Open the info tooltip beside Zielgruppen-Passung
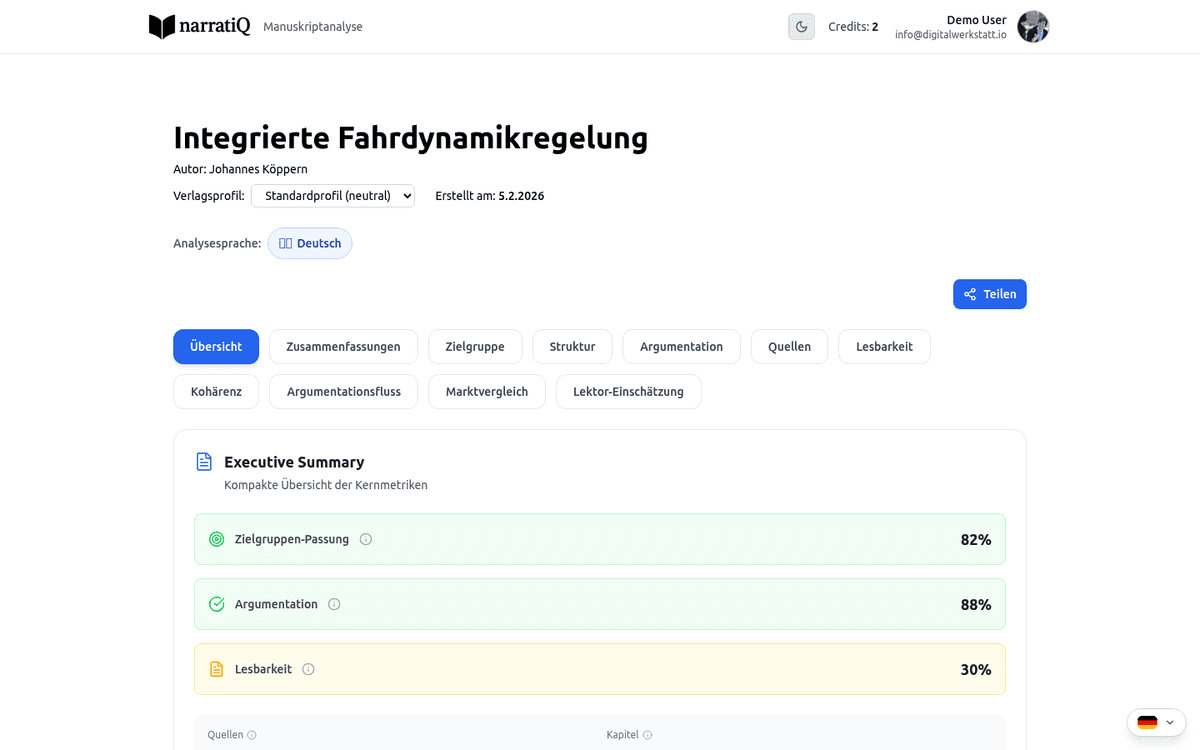1200x750 pixels. click(x=366, y=539)
